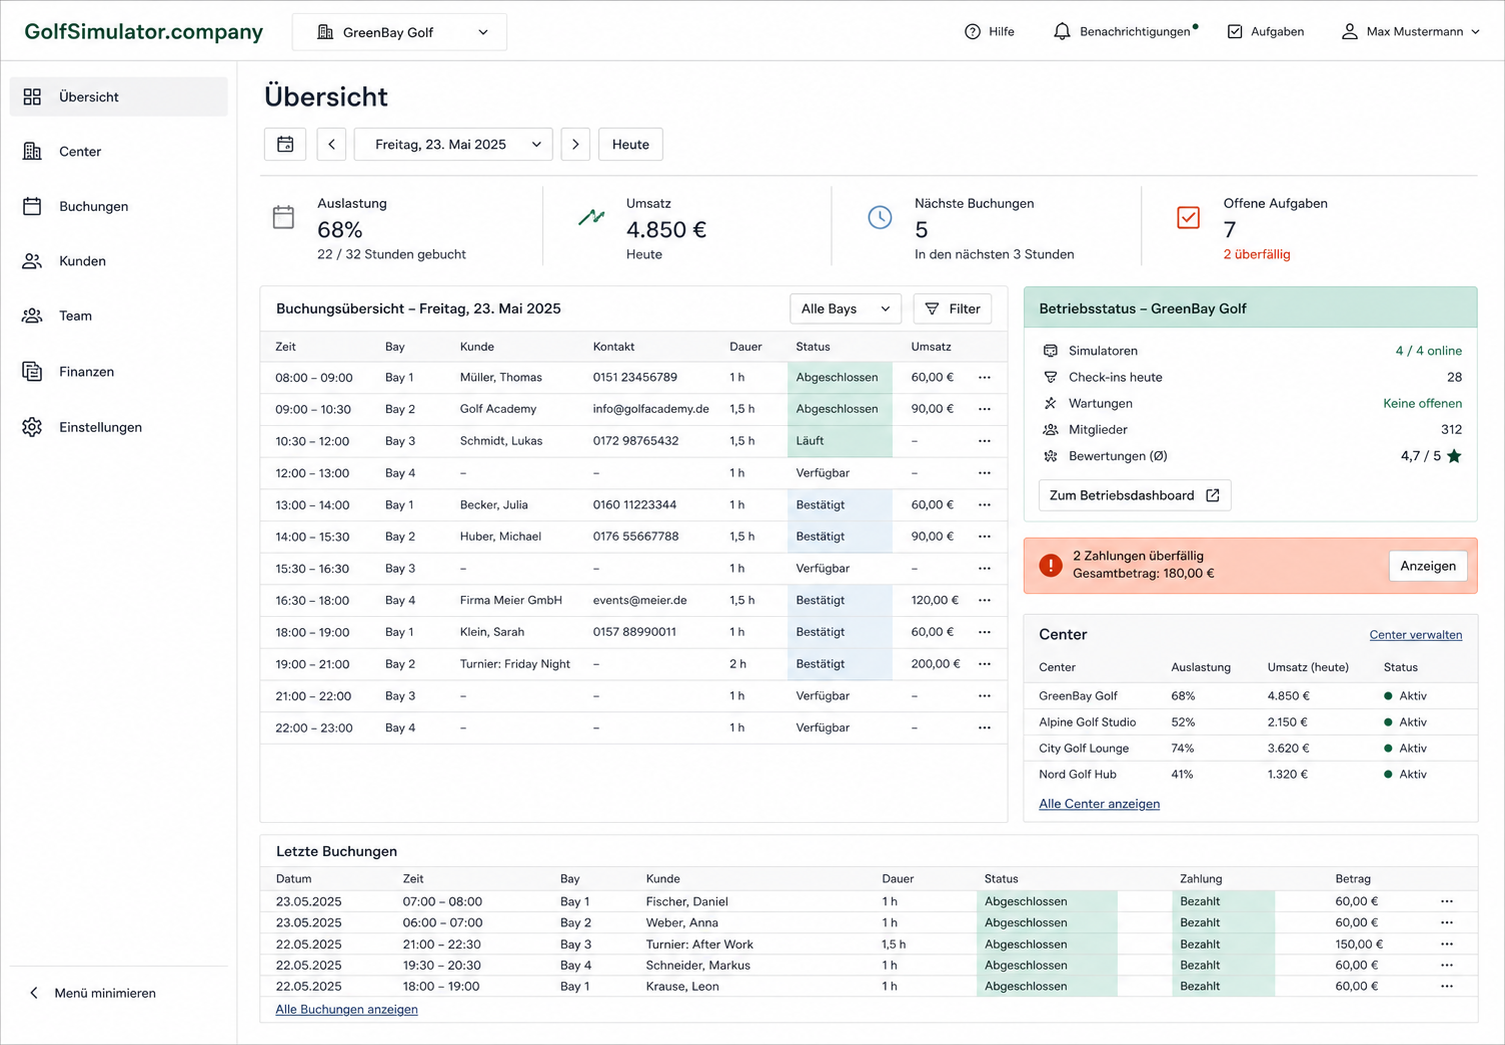Viewport: 1505px width, 1045px height.
Task: Open row options for Fischer, Daniel booking
Action: [x=1447, y=901]
